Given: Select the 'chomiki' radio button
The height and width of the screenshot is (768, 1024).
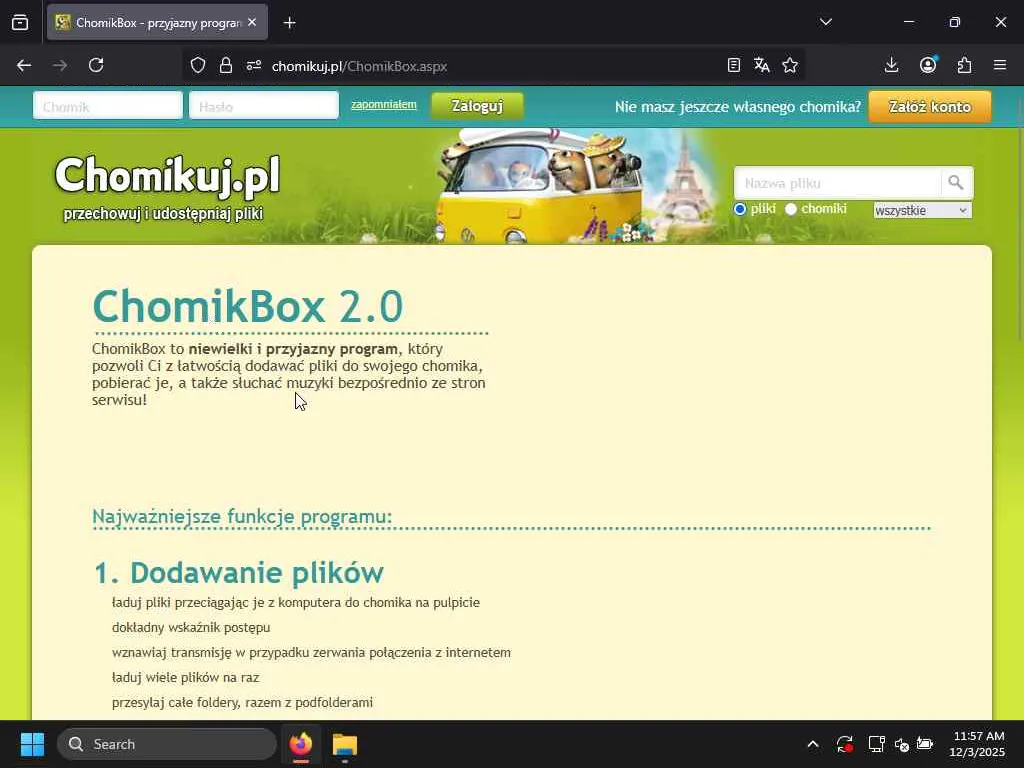Looking at the screenshot, I should tap(791, 209).
